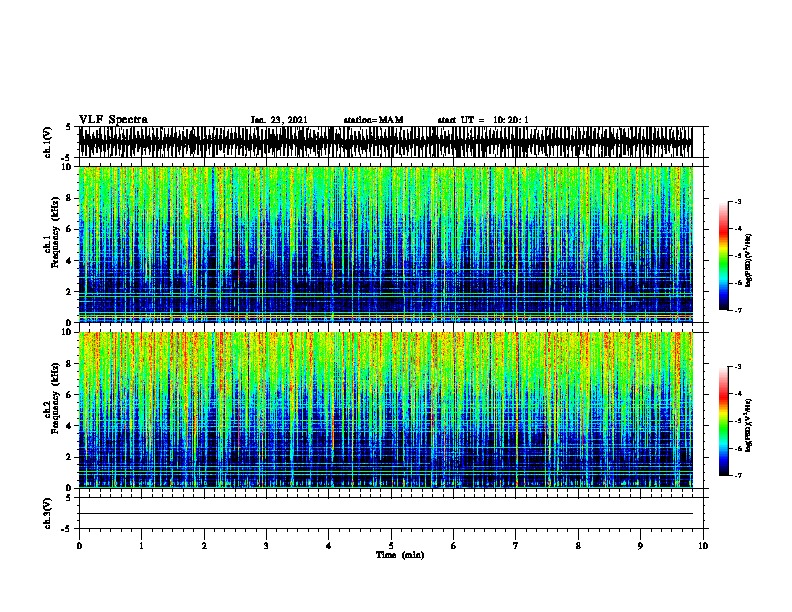Click time axis tick label '10'
This screenshot has height=612, width=792.
pyautogui.click(x=703, y=546)
